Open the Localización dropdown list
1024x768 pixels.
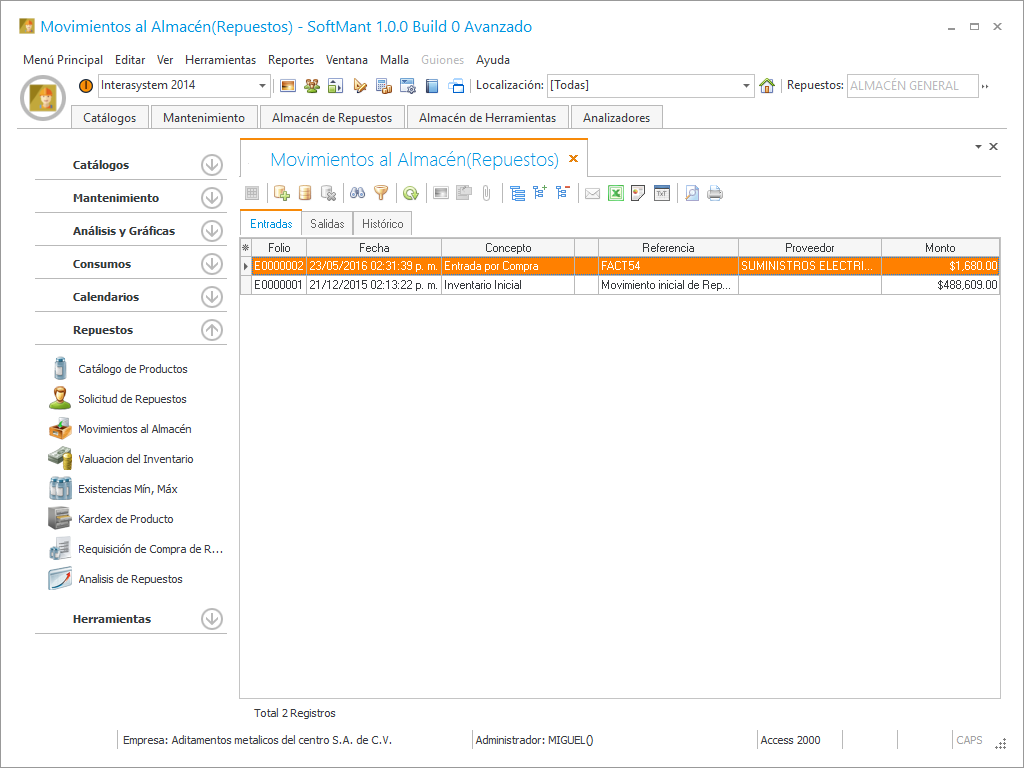point(746,86)
